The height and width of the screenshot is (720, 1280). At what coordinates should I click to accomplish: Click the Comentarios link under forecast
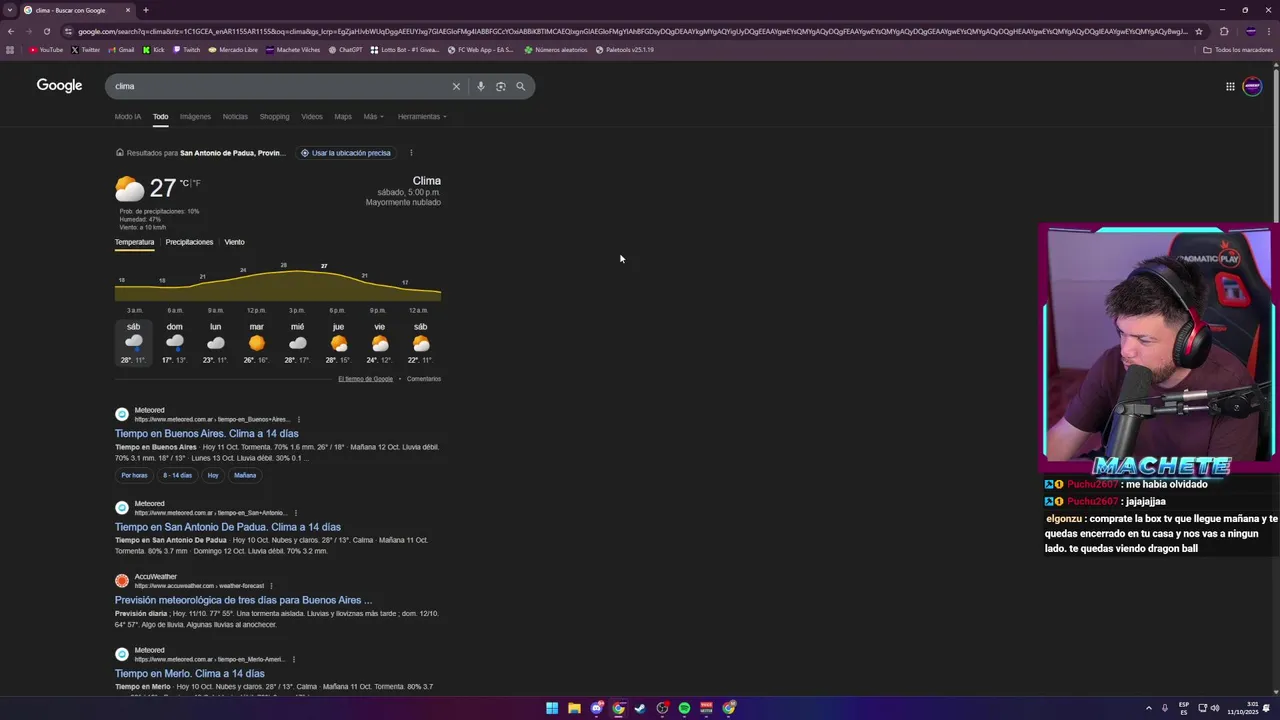coord(424,379)
